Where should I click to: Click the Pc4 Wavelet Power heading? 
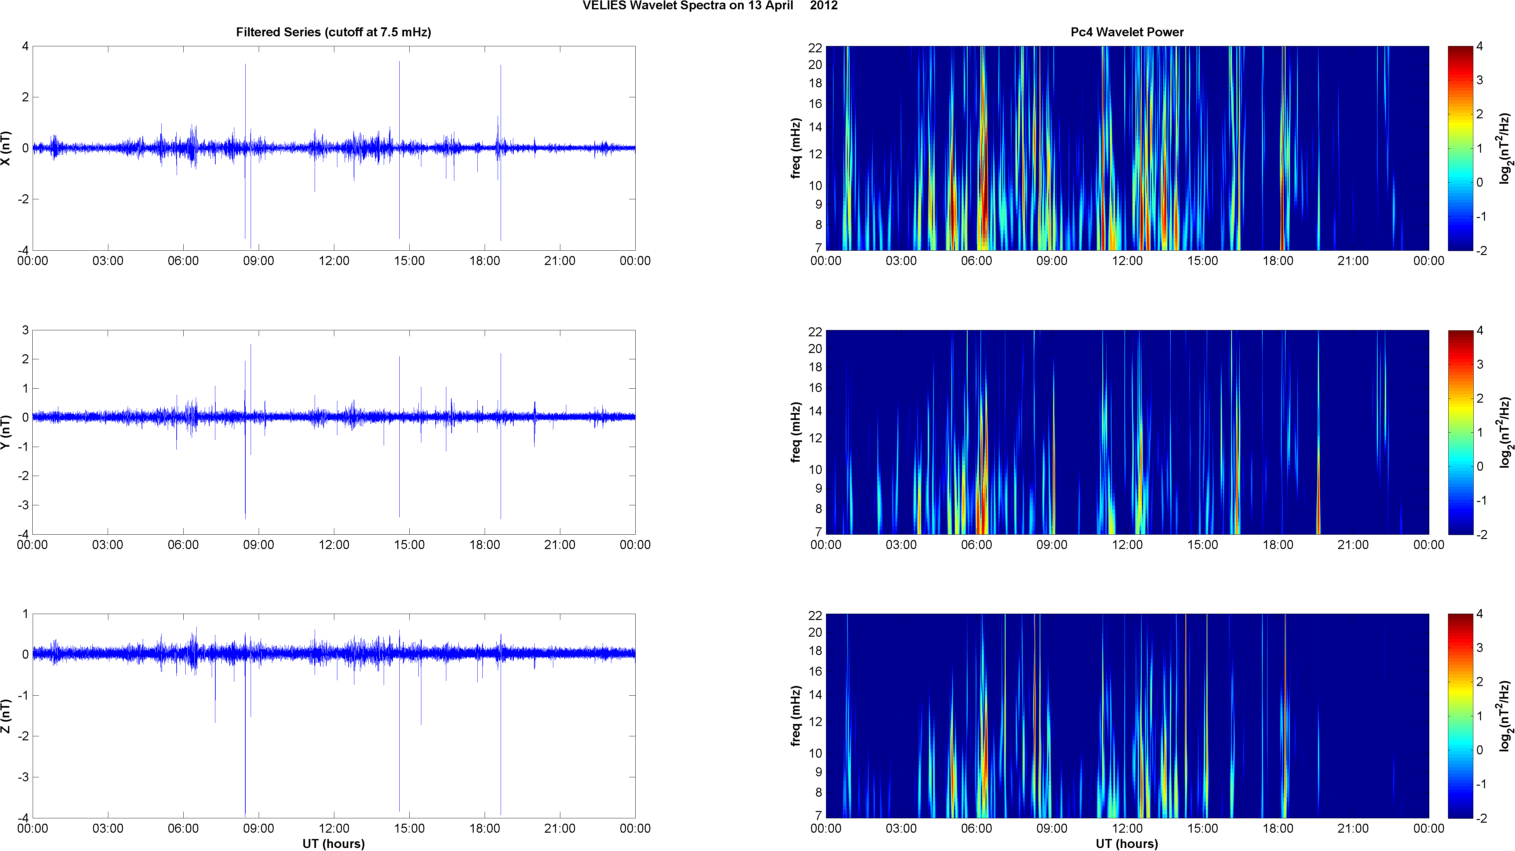1127,32
